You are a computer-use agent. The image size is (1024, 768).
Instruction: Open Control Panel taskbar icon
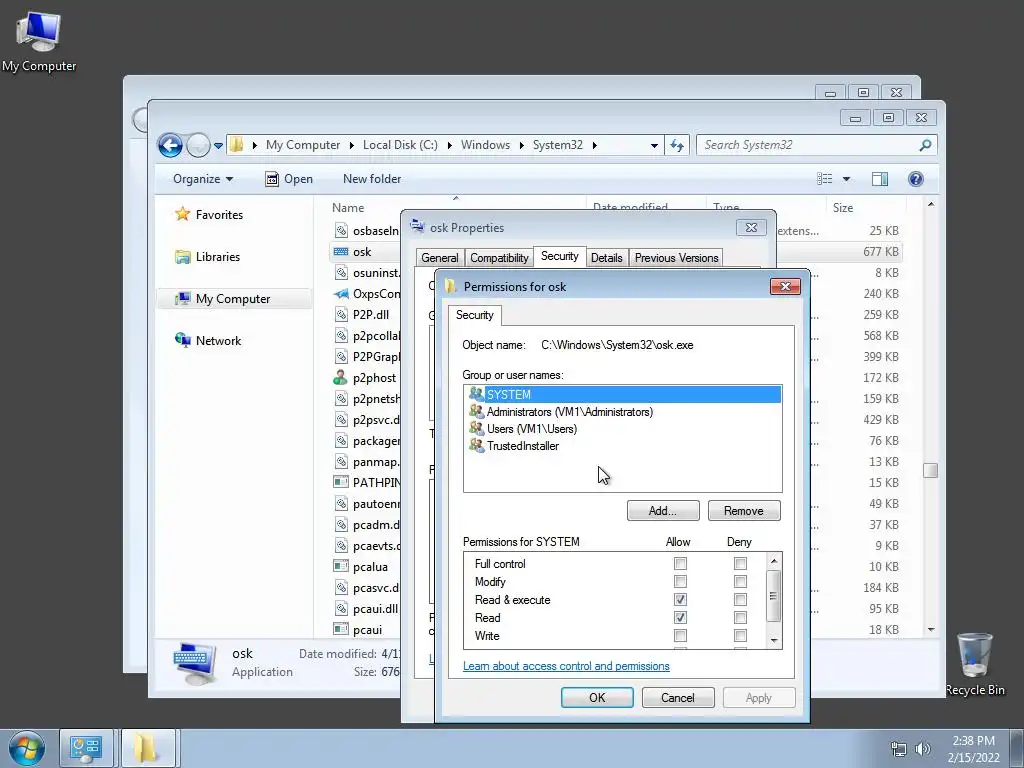coord(86,748)
